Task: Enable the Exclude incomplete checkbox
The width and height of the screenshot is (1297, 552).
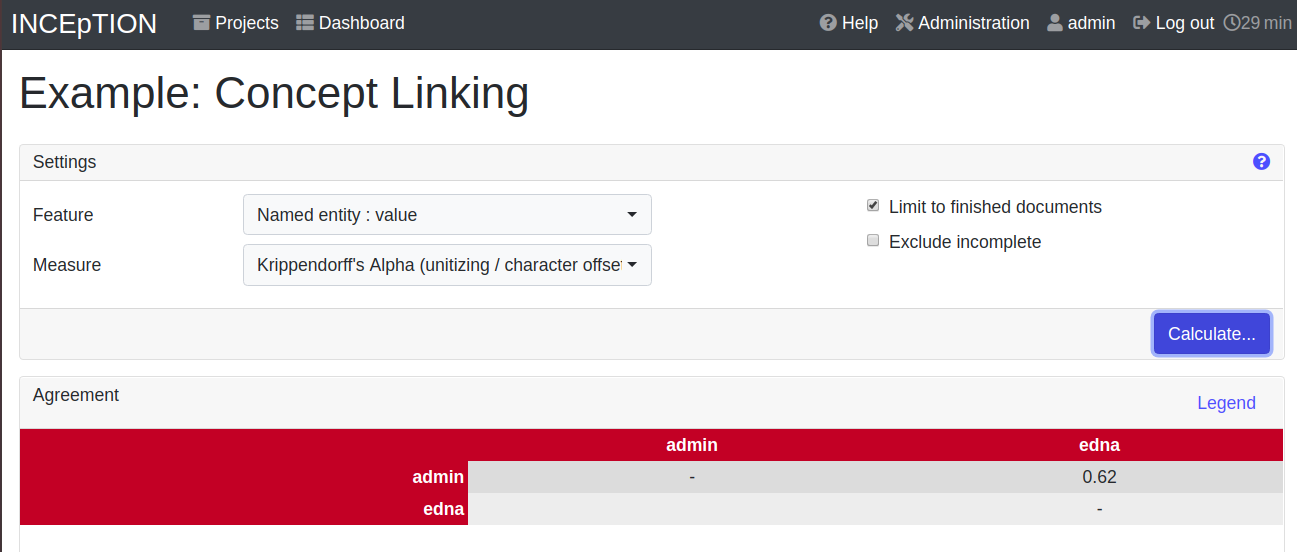Action: click(873, 241)
